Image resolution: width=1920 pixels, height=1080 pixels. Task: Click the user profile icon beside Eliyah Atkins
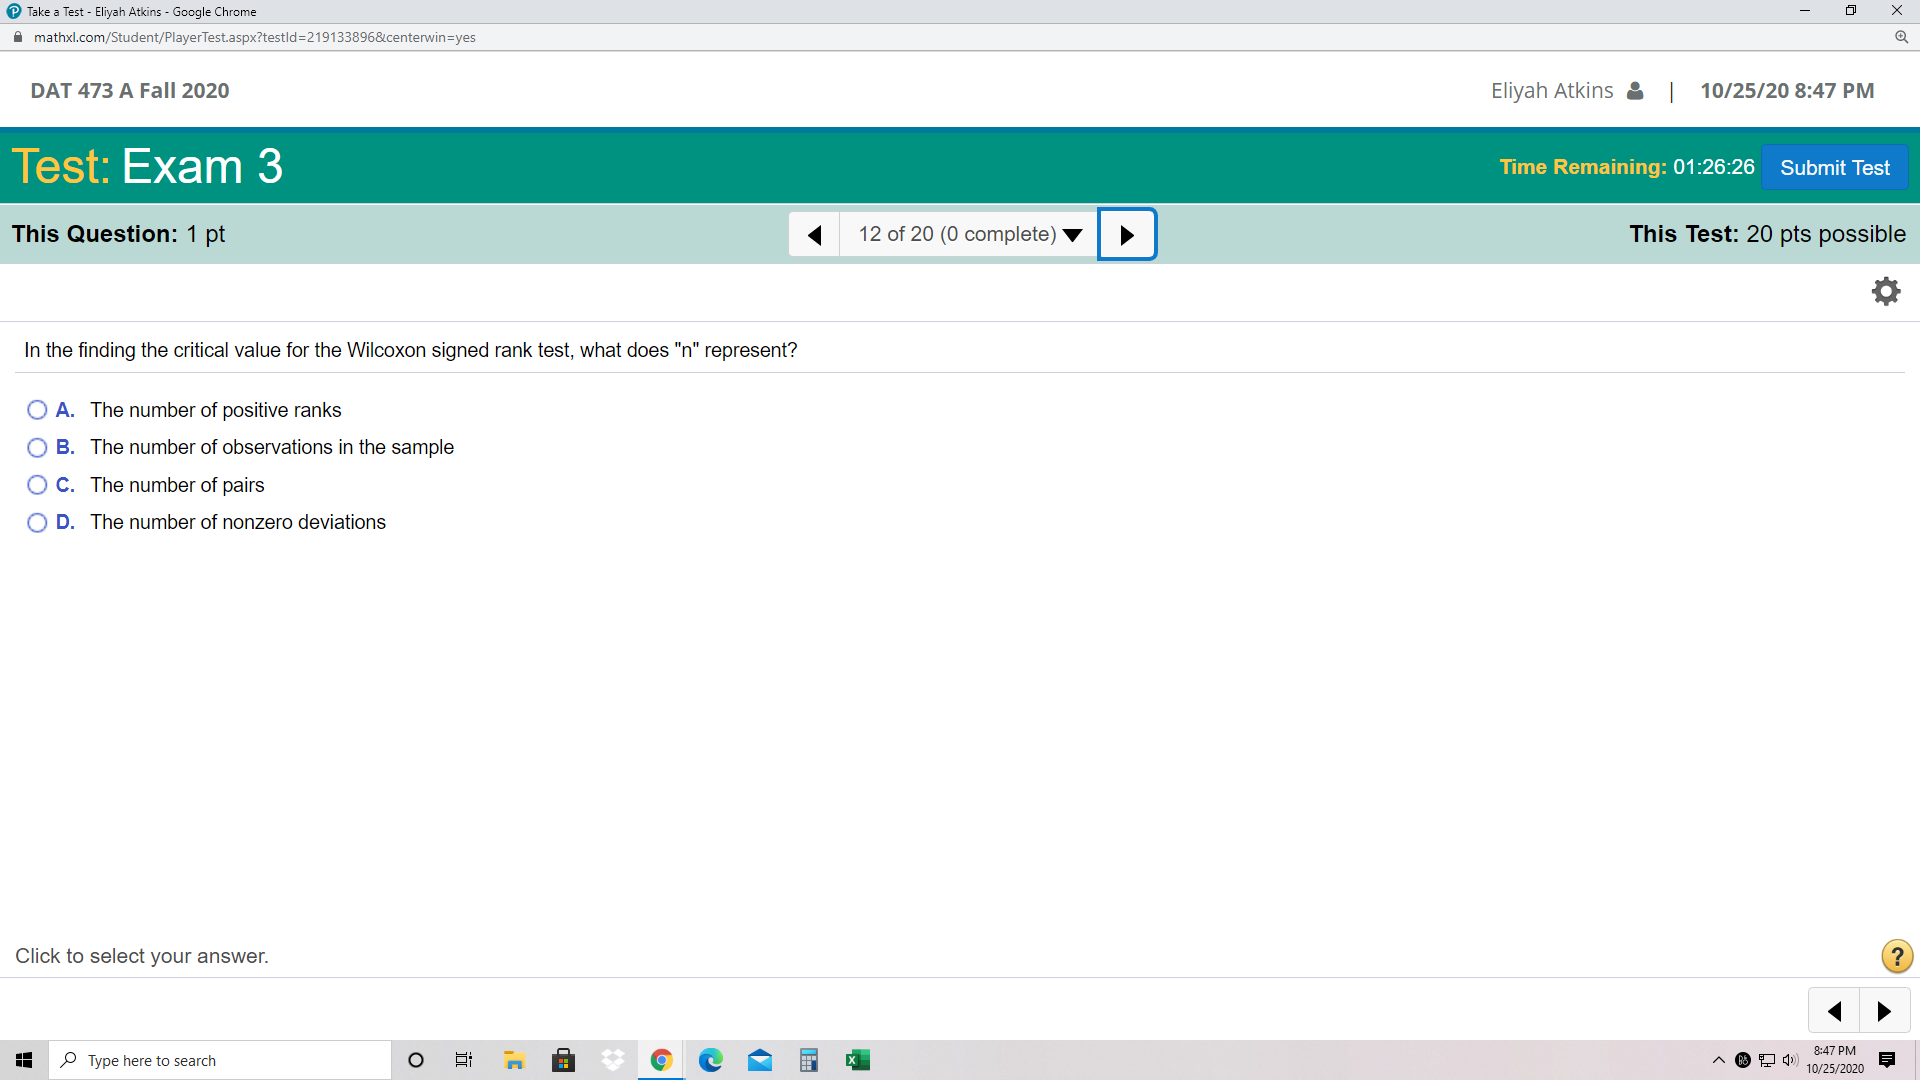[x=1635, y=91]
